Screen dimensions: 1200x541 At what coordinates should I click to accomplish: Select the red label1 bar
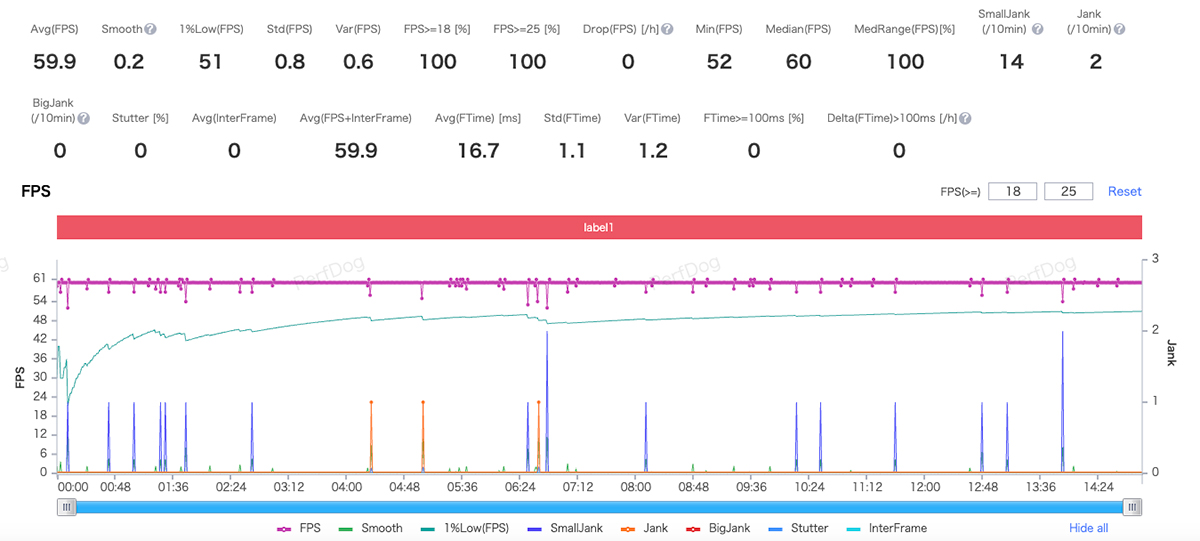(x=599, y=228)
